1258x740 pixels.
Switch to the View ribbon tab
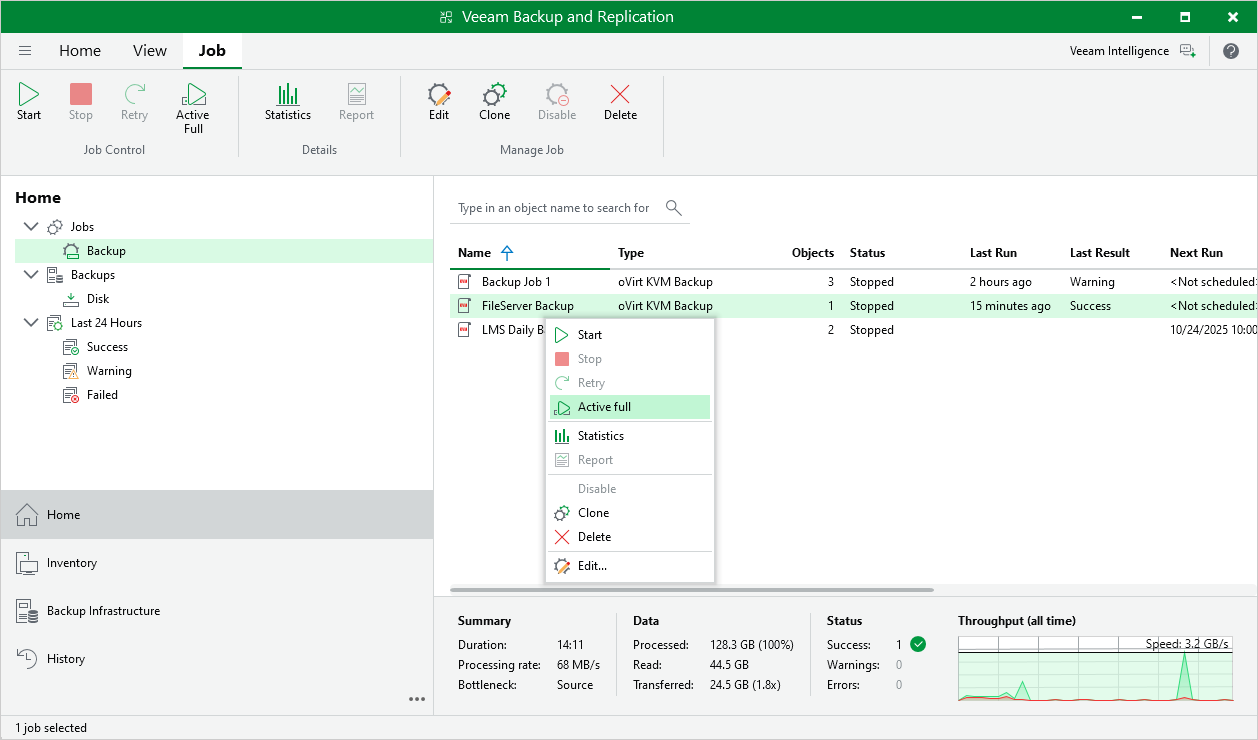point(150,51)
